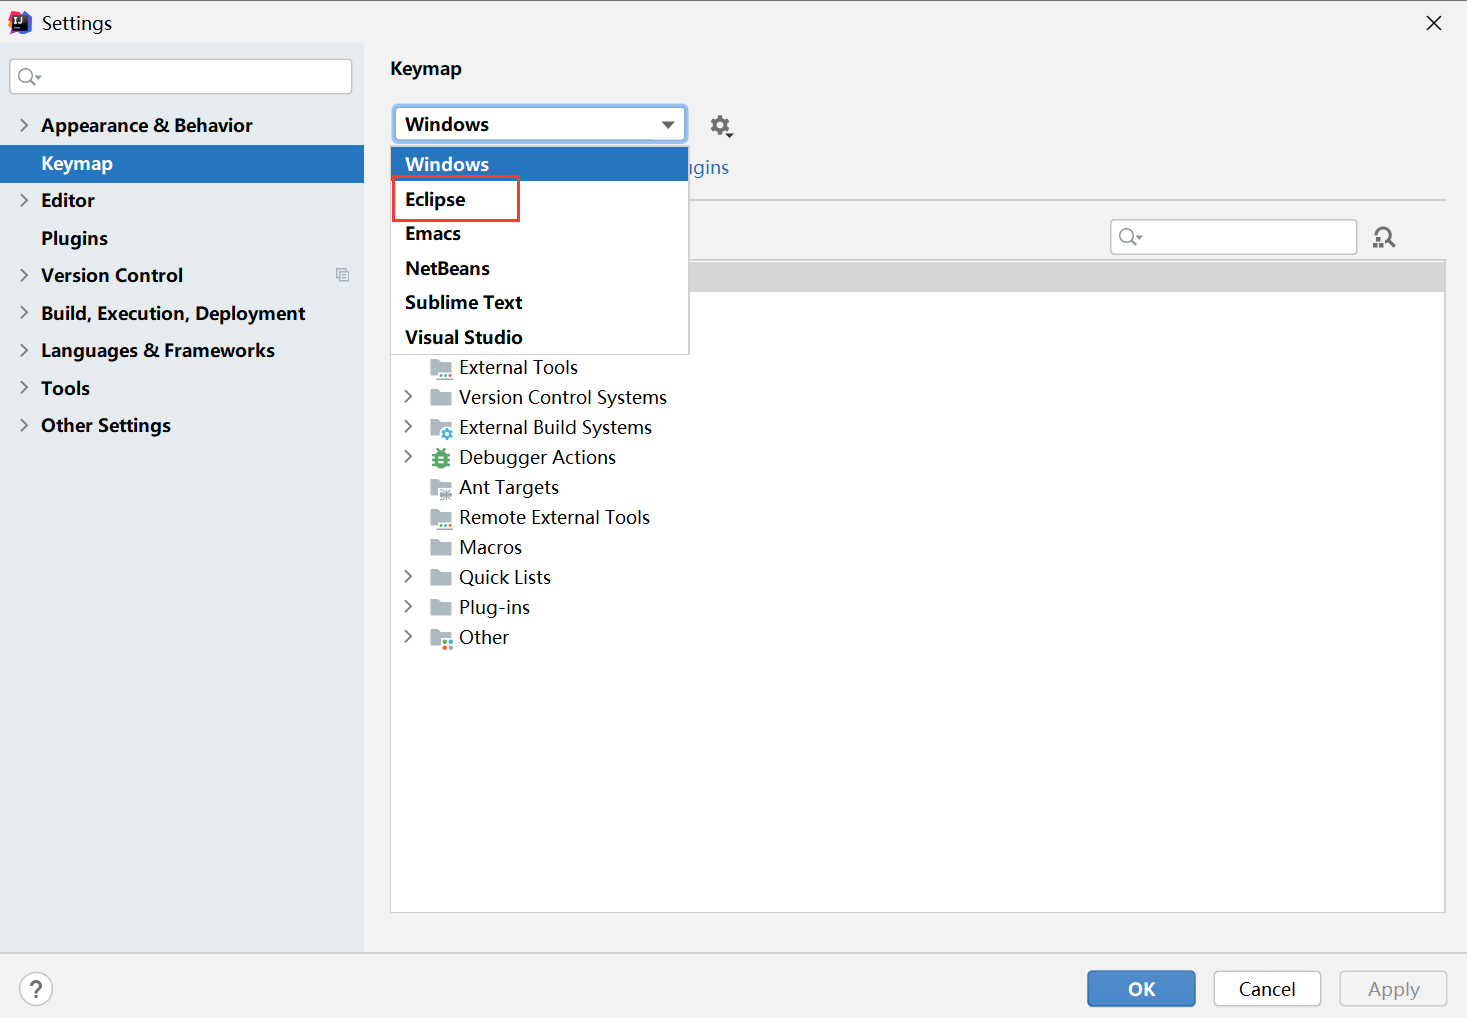This screenshot has height=1018, width=1467.
Task: Select Windows in the keymap list
Action: 539,164
